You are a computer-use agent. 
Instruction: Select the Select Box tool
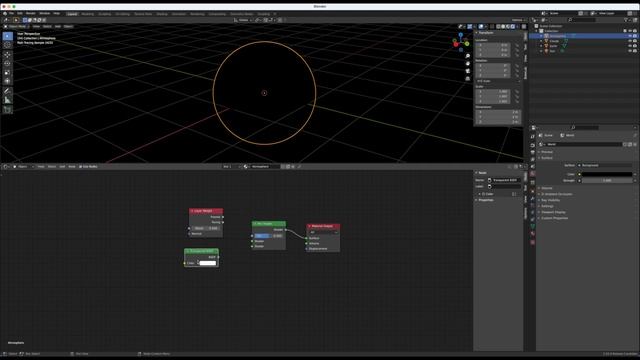pyautogui.click(x=7, y=36)
